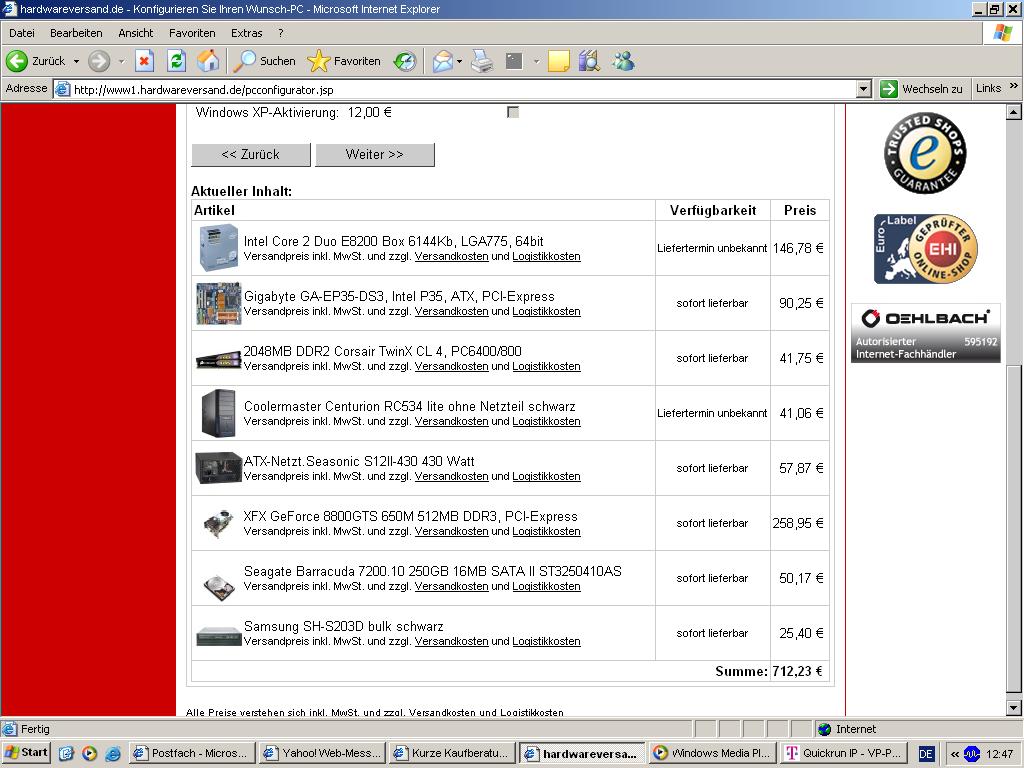The width and height of the screenshot is (1024, 768).
Task: Click the Weiter >> button
Action: tap(375, 155)
